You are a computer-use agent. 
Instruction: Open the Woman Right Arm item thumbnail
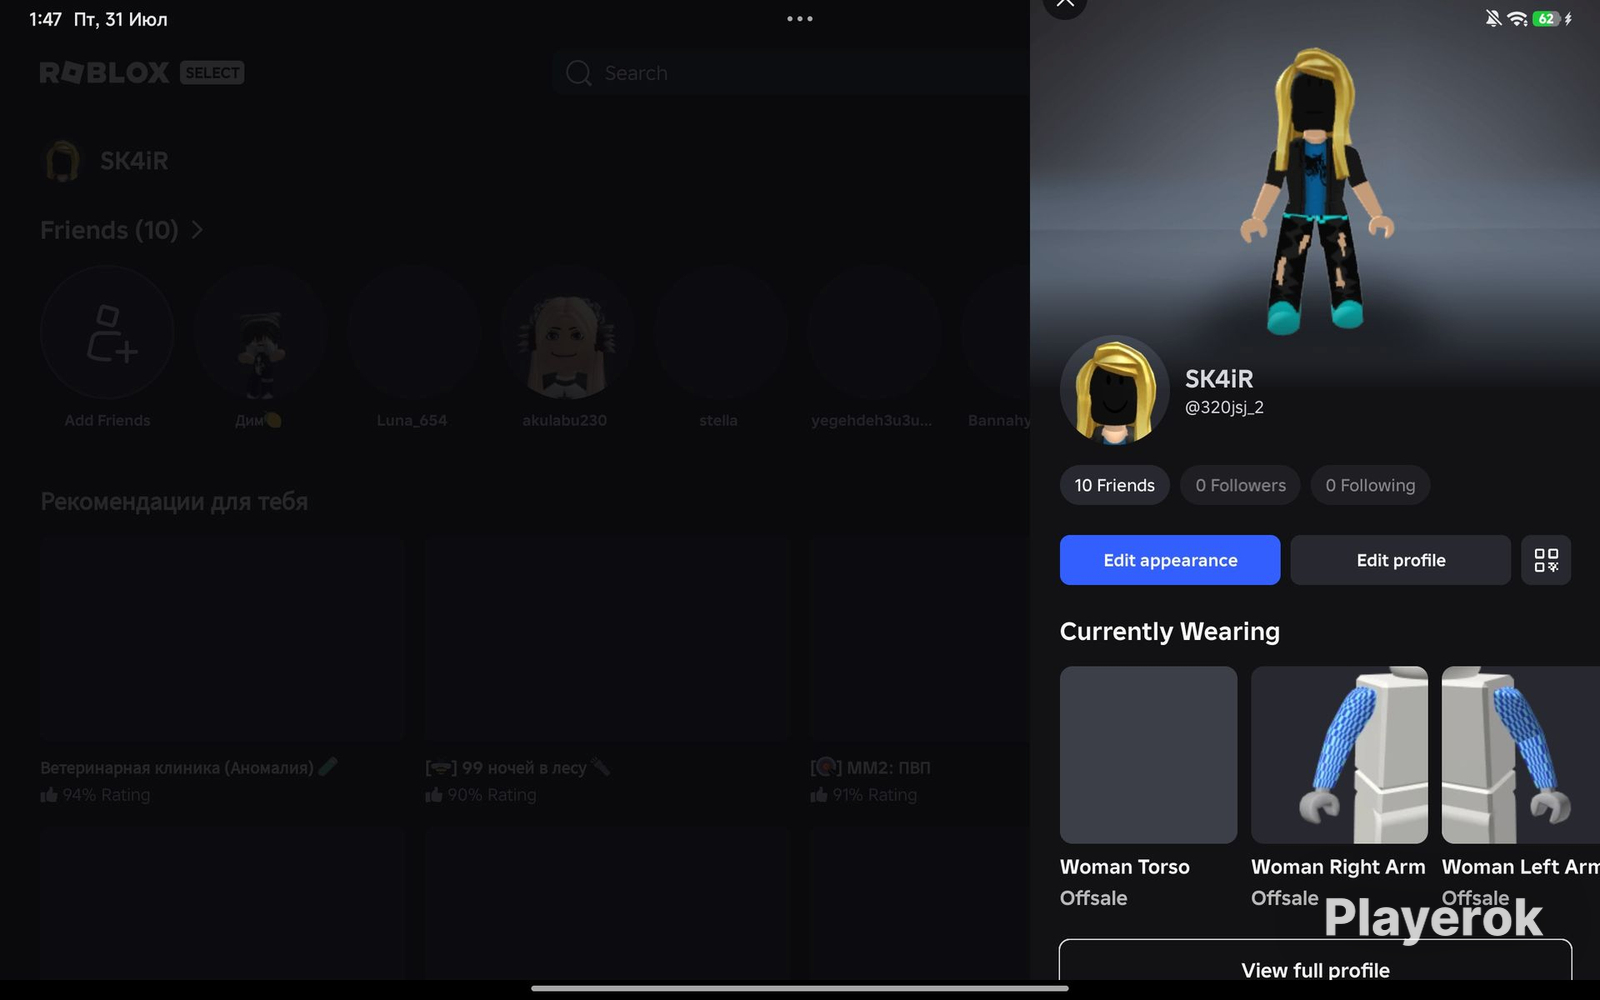tap(1339, 755)
